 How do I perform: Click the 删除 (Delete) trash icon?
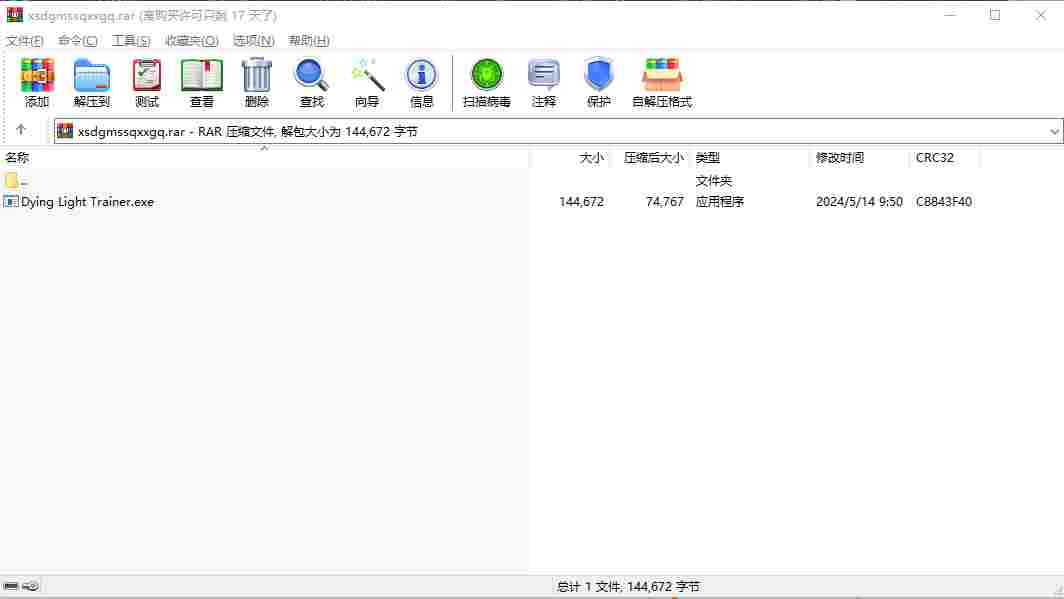tap(256, 83)
